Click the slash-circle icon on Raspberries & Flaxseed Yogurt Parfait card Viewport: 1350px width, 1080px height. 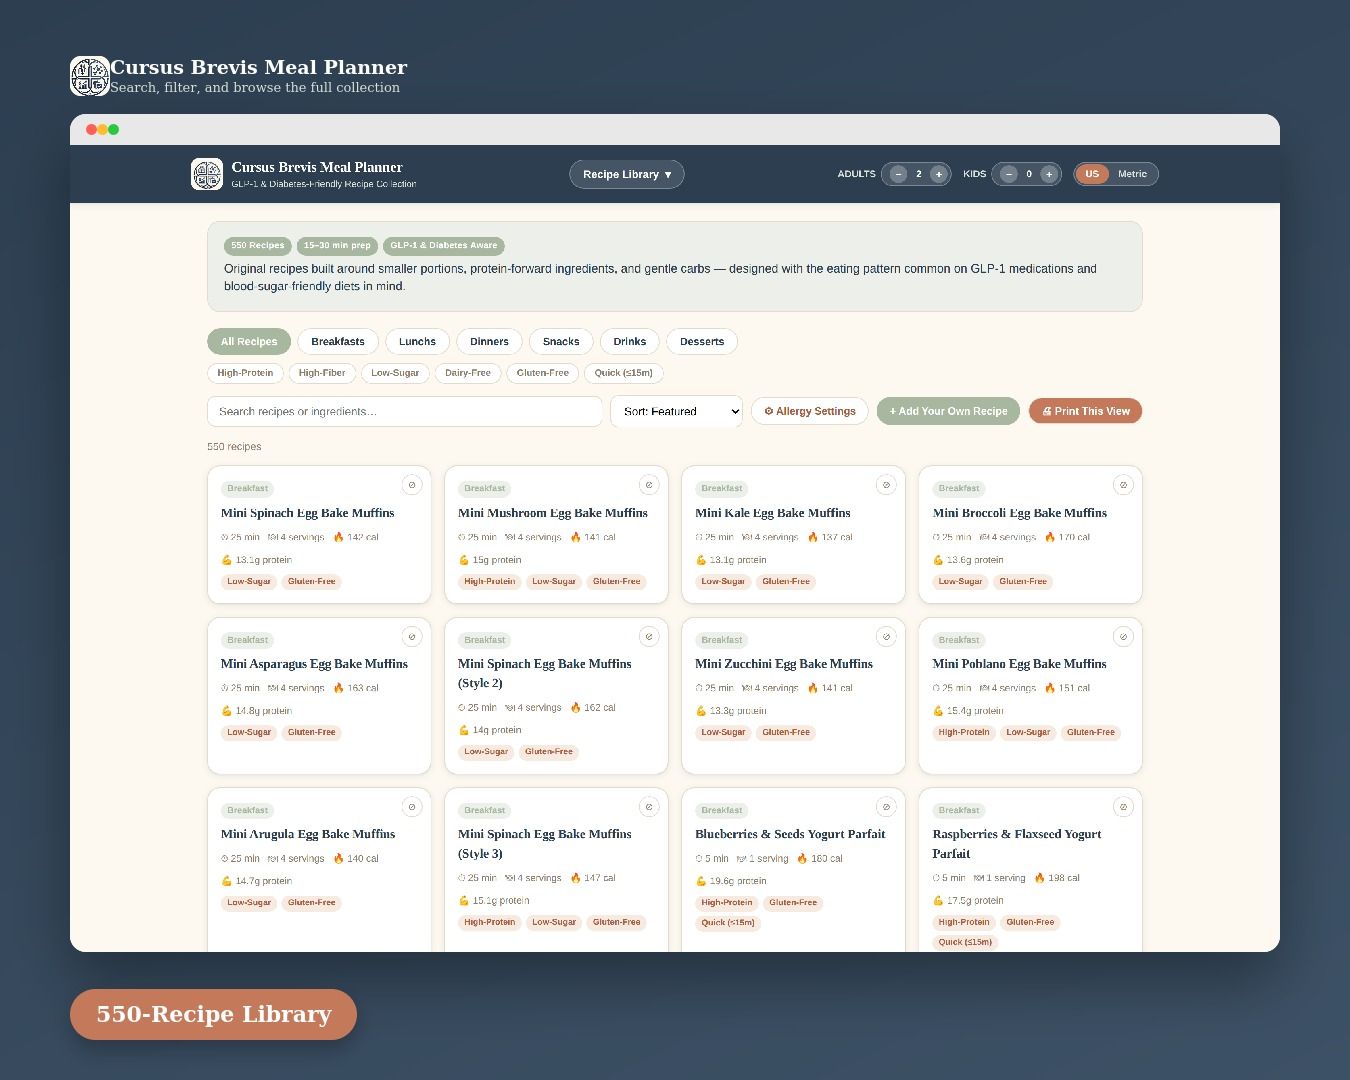point(1123,807)
